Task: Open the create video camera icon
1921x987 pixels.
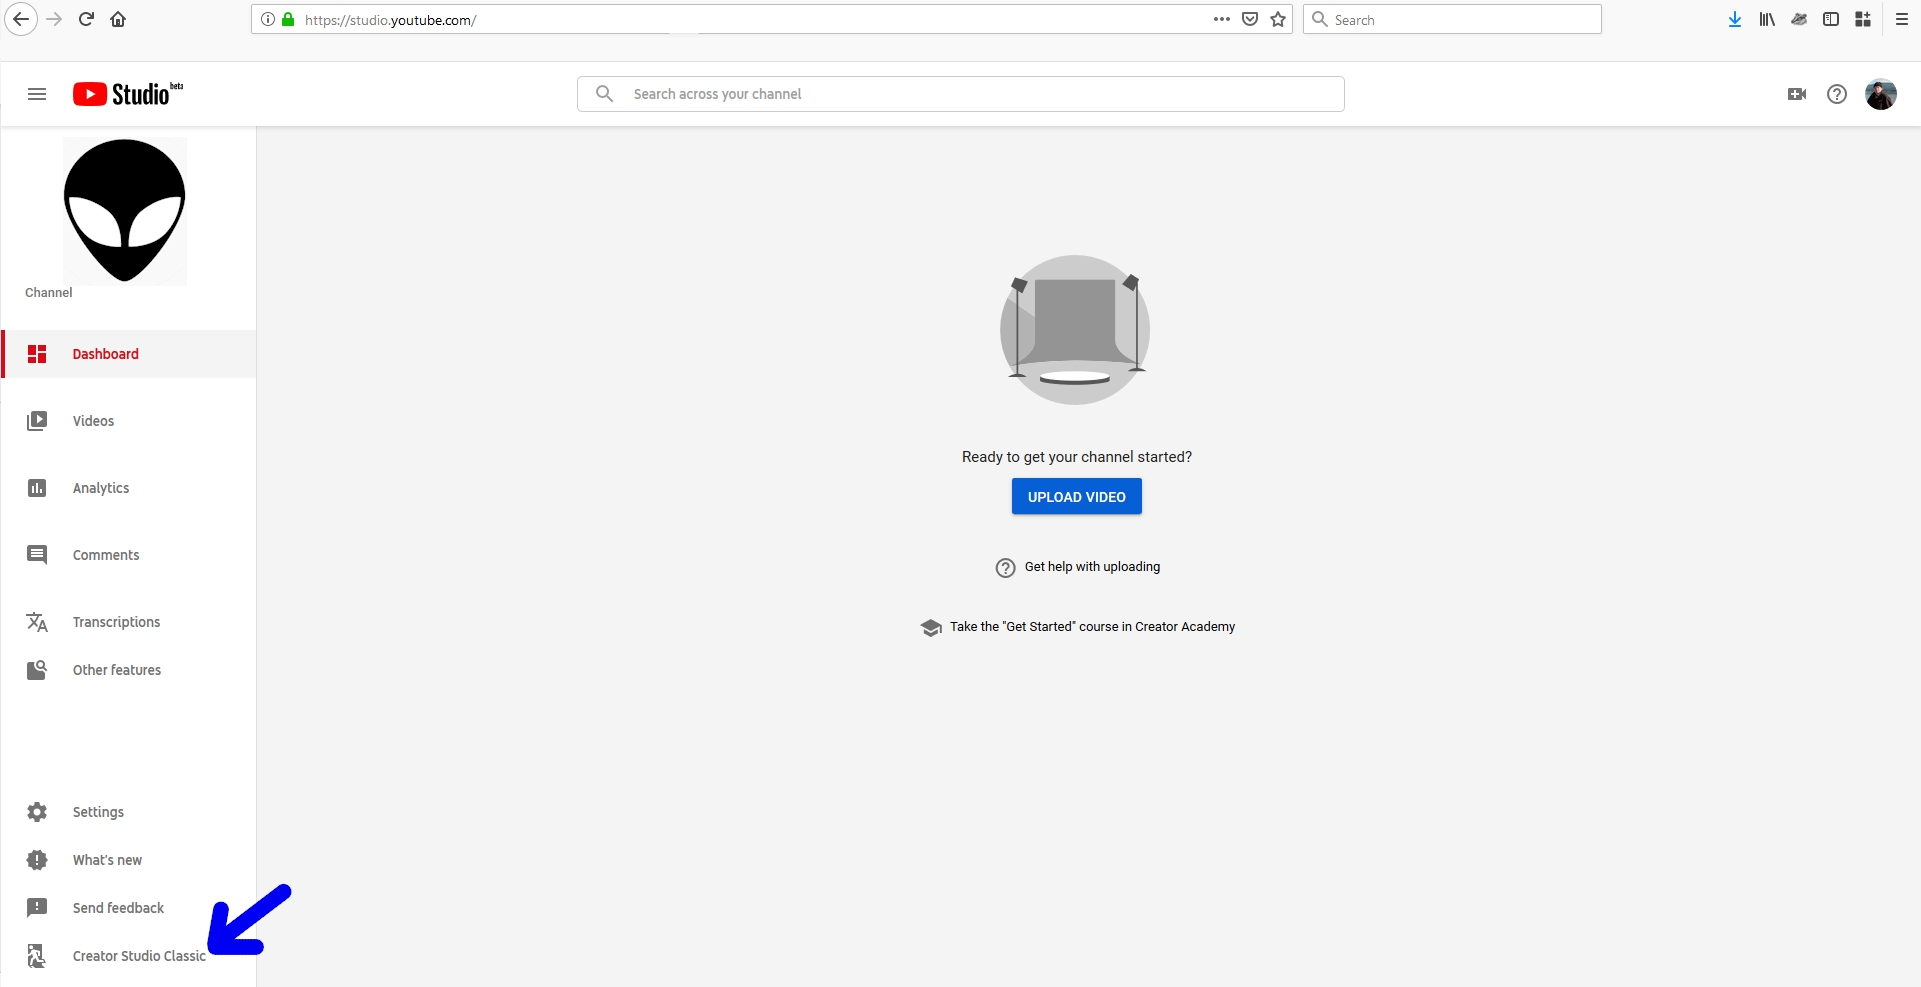Action: click(x=1796, y=94)
